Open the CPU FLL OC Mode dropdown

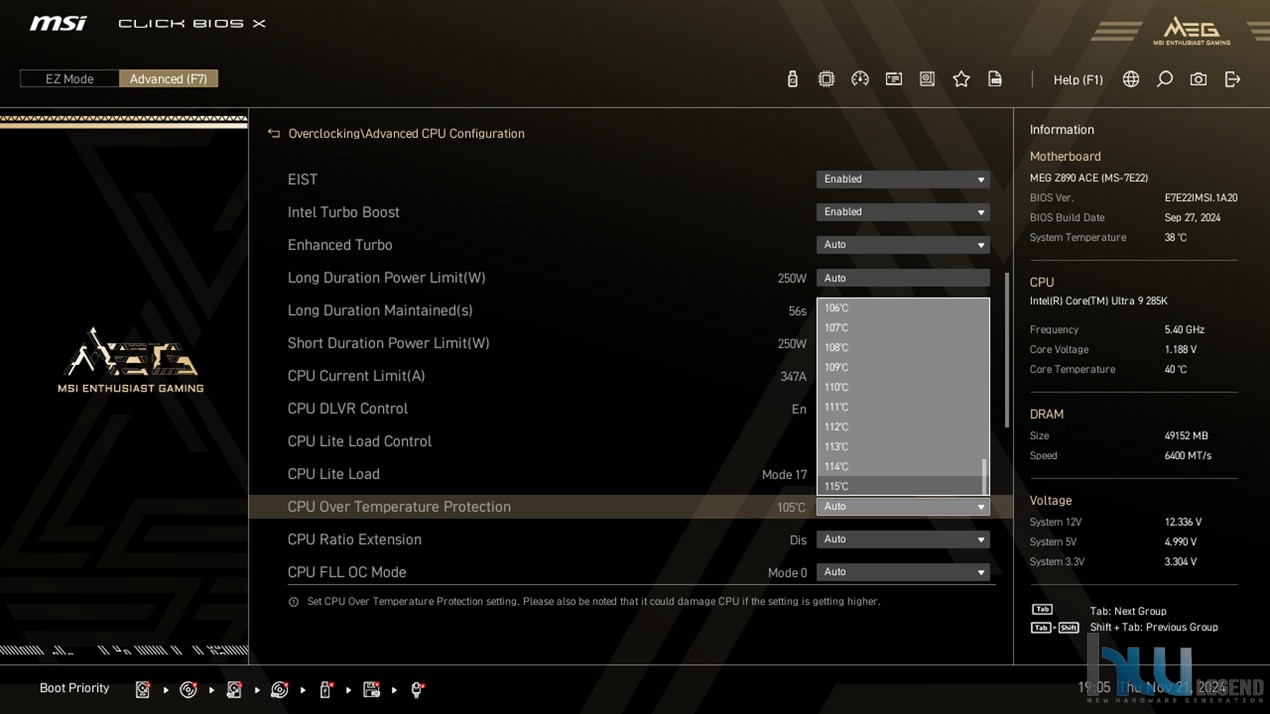(x=903, y=572)
